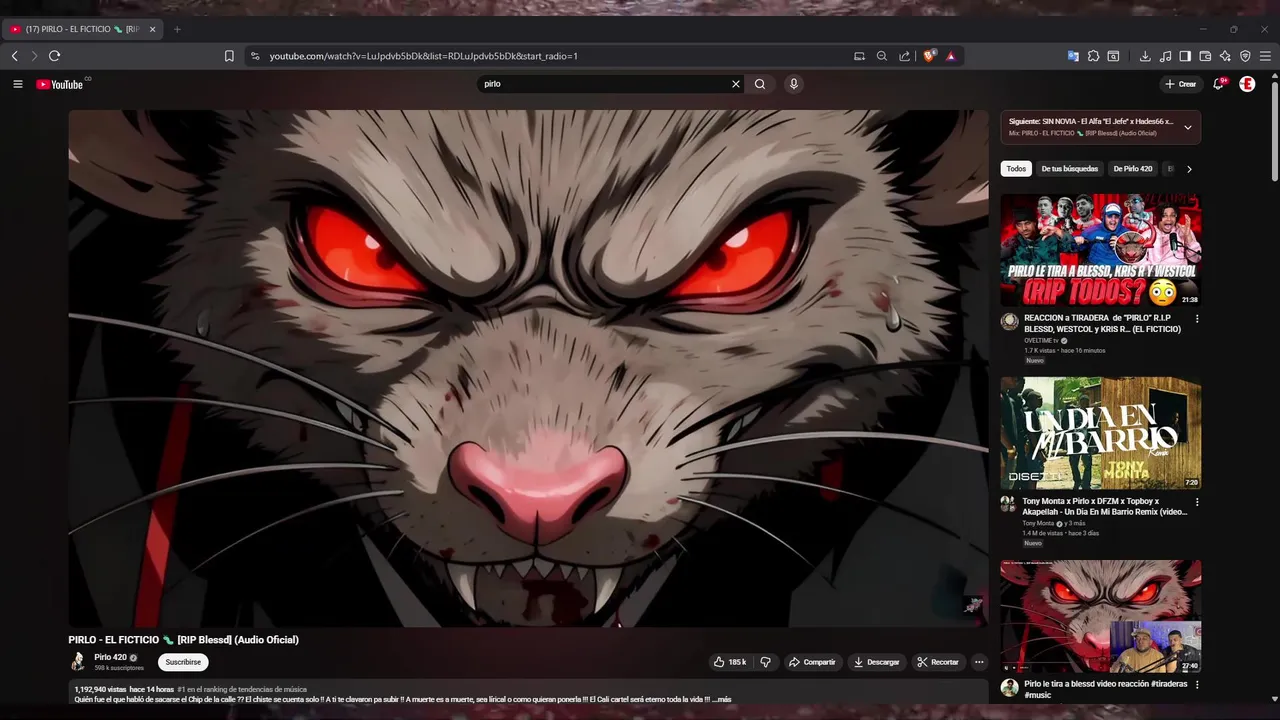
Task: Open the Crear button
Action: 1181,84
